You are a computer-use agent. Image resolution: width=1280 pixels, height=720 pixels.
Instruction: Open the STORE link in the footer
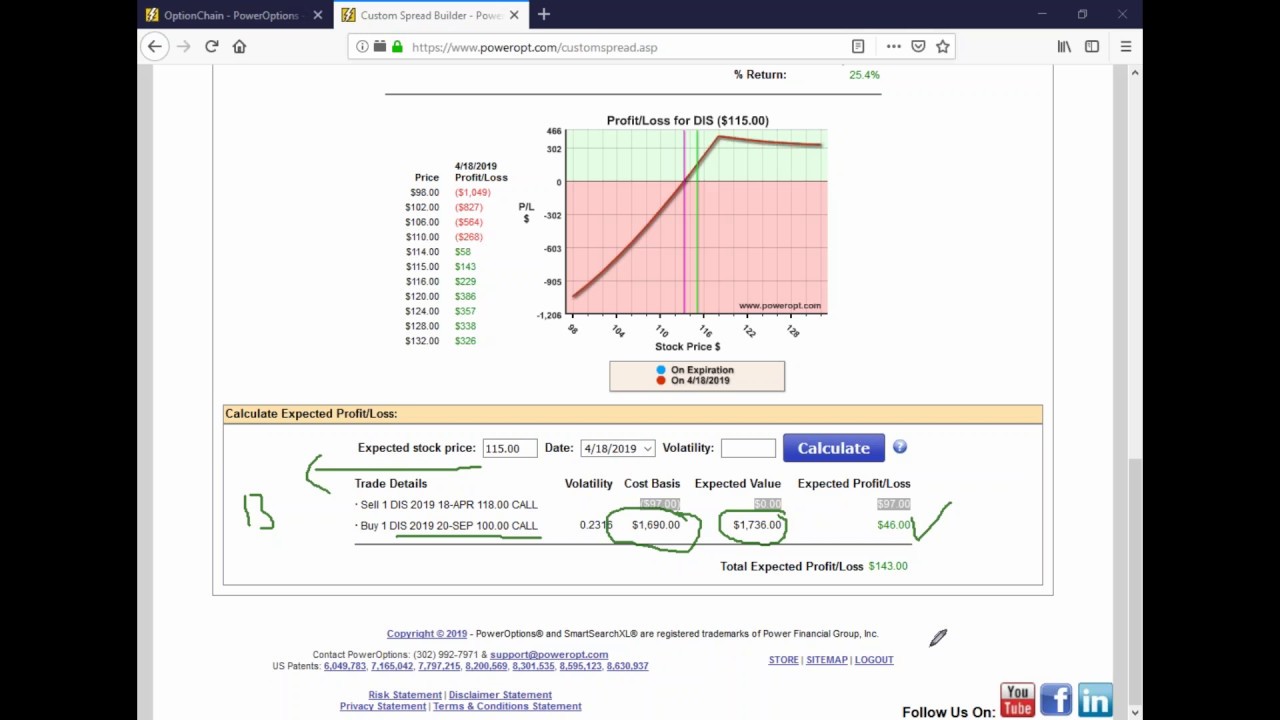(x=783, y=660)
